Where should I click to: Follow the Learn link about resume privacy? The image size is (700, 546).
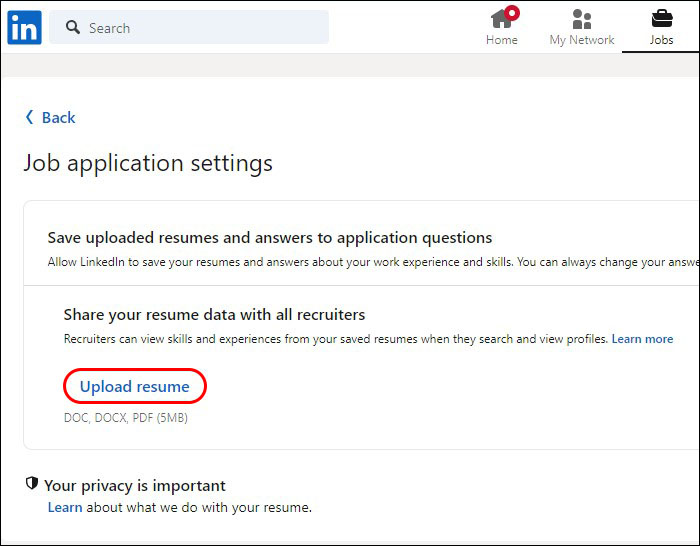pyautogui.click(x=65, y=507)
